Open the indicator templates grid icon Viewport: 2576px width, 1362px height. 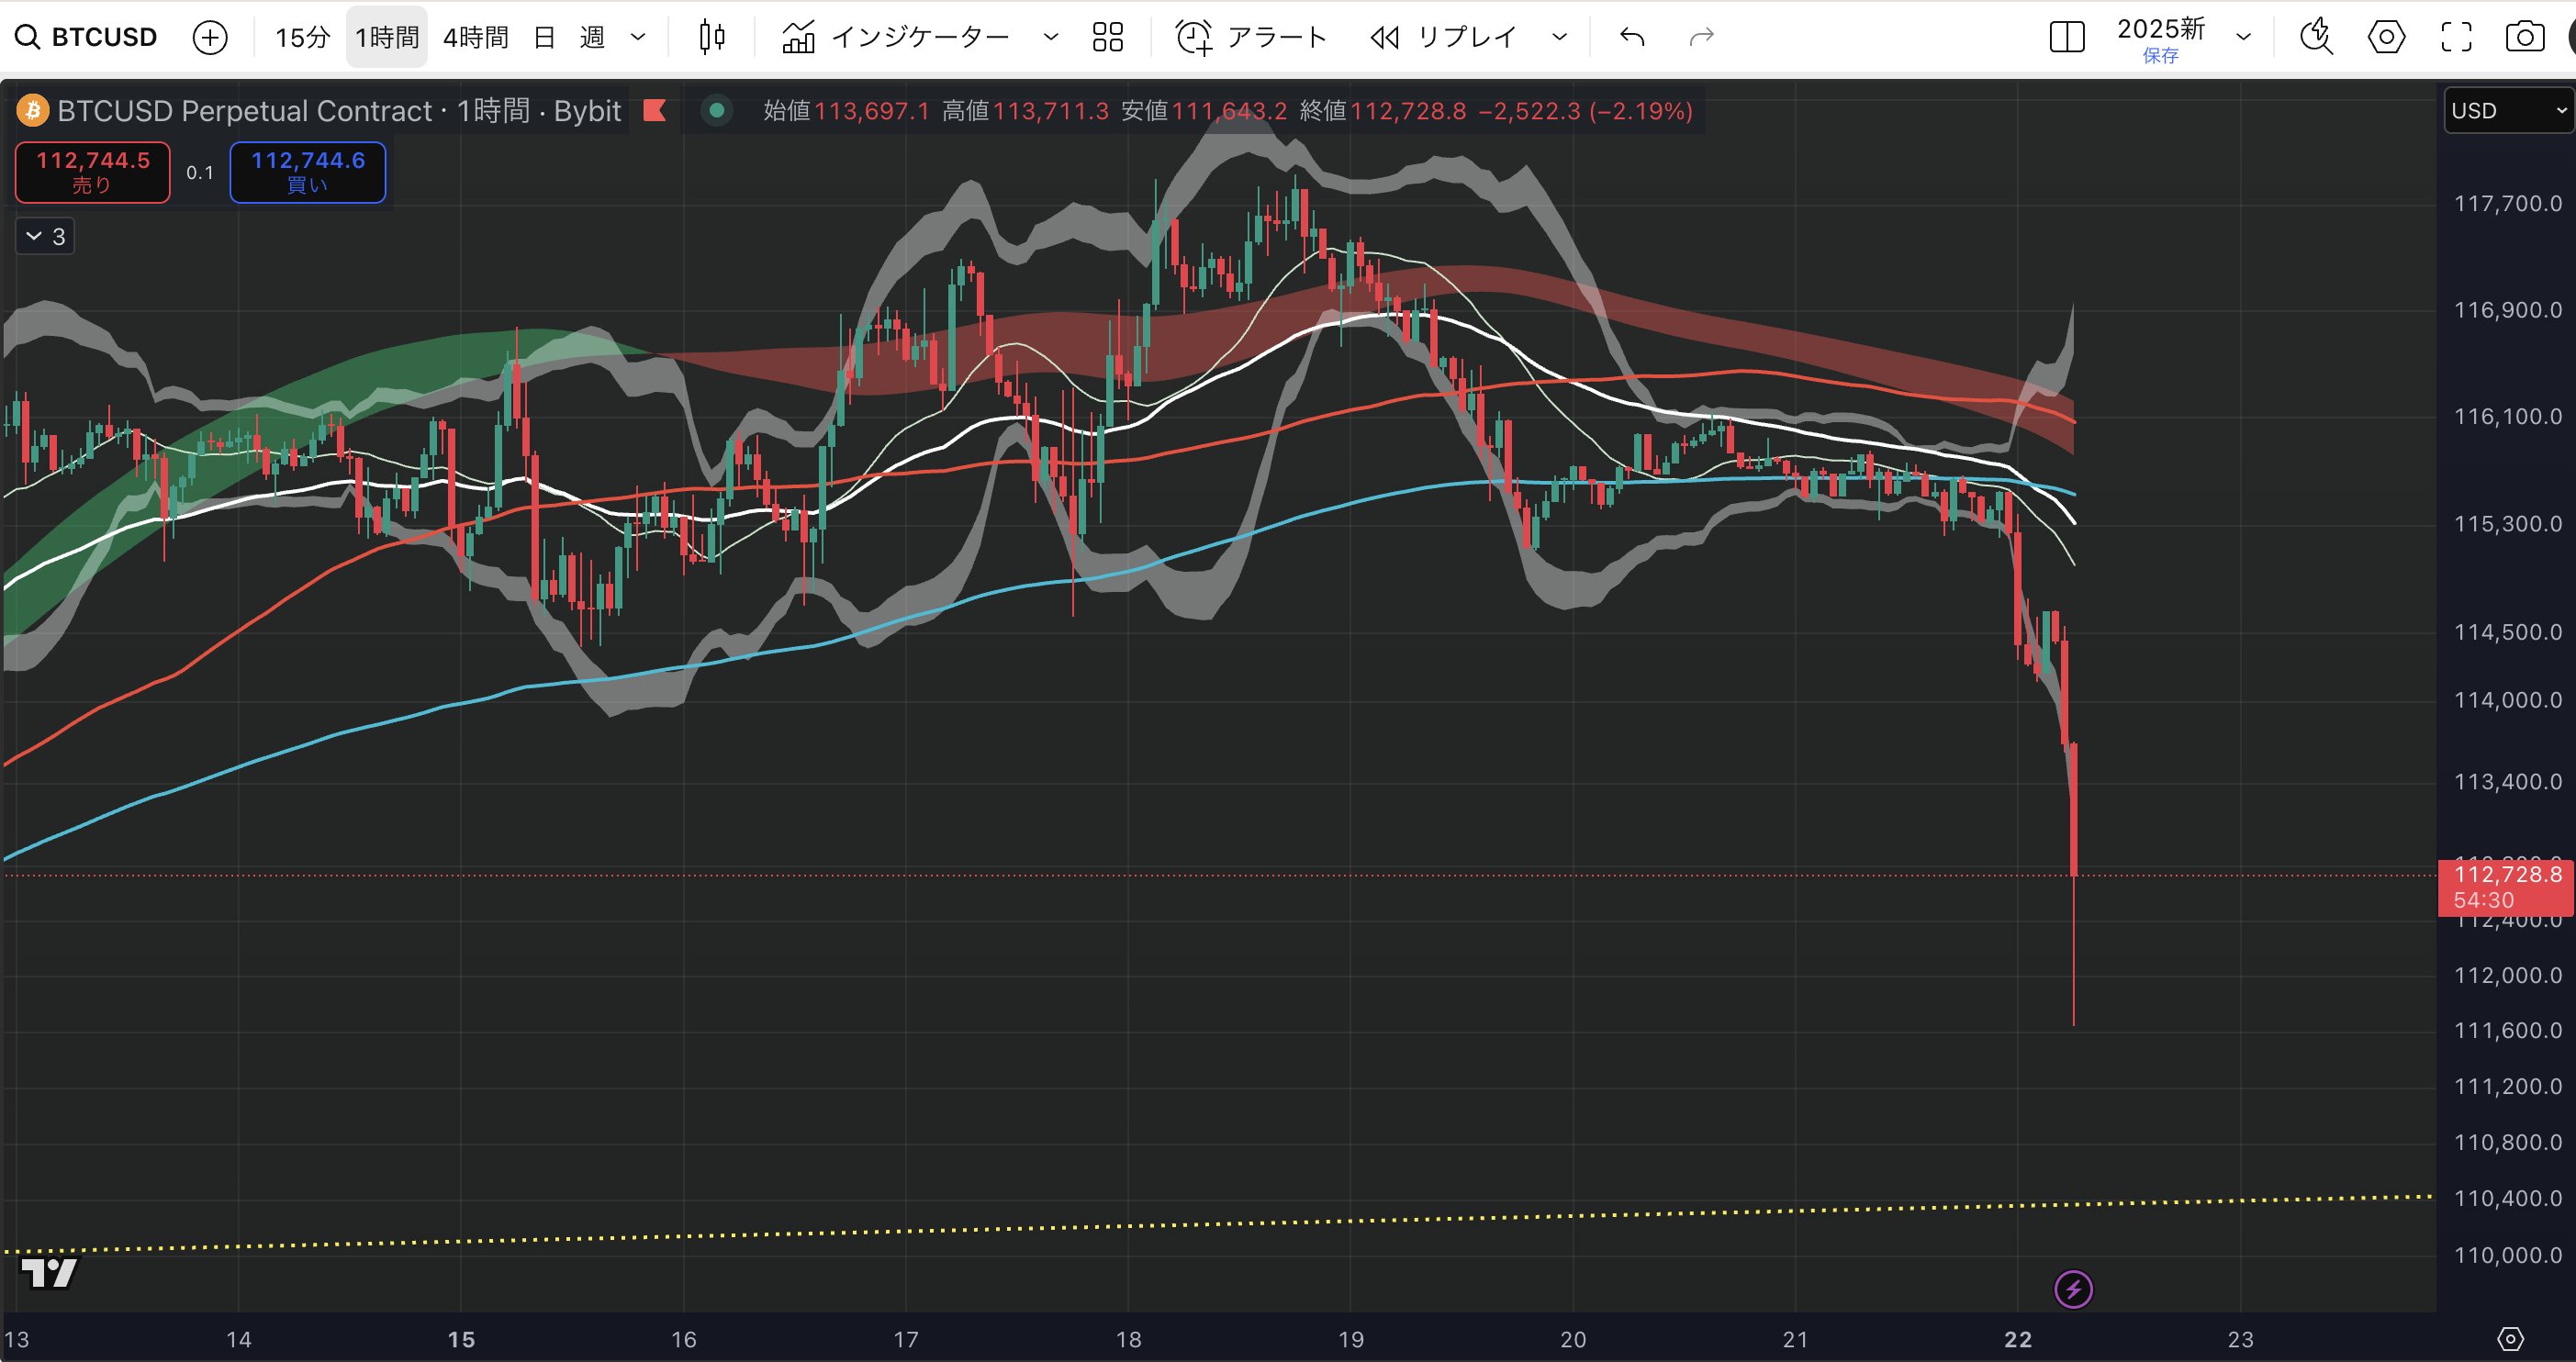tap(1108, 37)
